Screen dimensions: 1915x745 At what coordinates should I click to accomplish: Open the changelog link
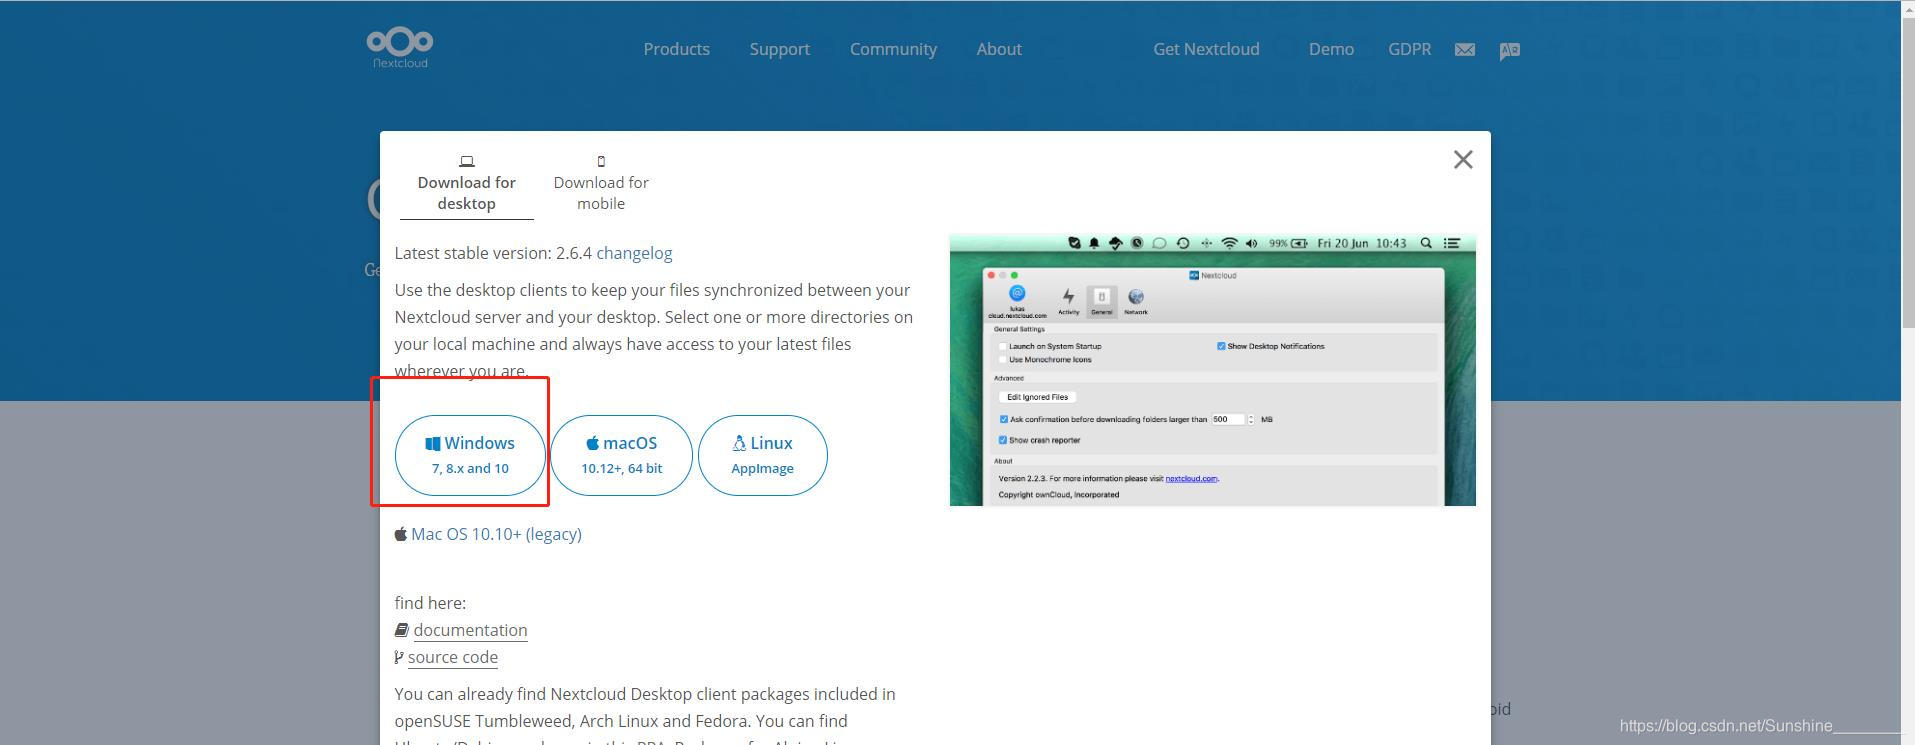(x=634, y=253)
